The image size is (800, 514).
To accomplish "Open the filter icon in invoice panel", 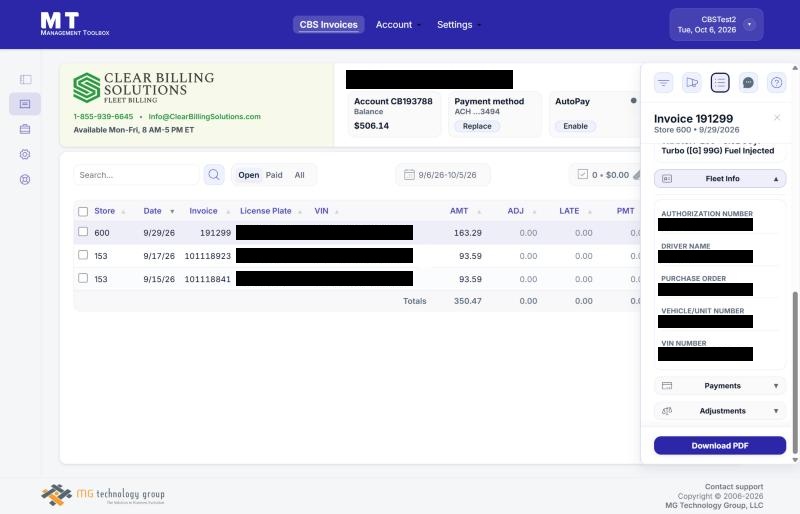I will click(x=663, y=83).
